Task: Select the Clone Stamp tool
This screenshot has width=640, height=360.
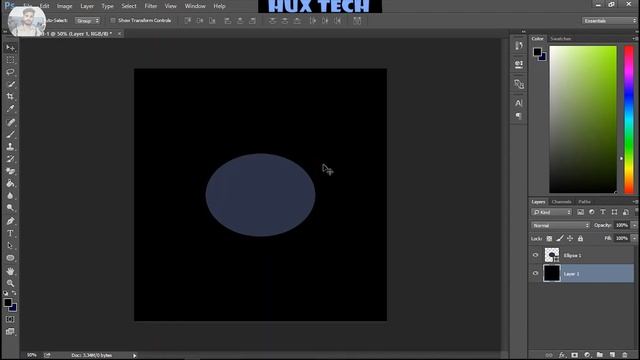Action: pyautogui.click(x=10, y=147)
